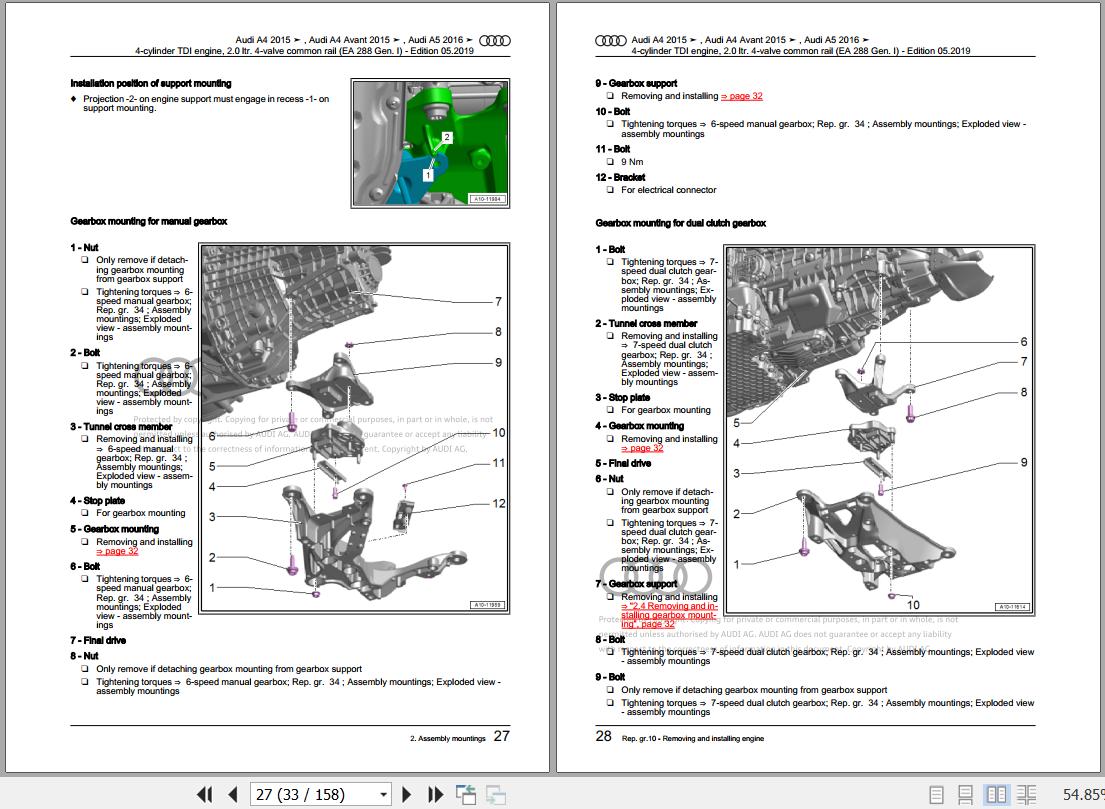
Task: Click the footer page number 27
Action: [x=501, y=736]
